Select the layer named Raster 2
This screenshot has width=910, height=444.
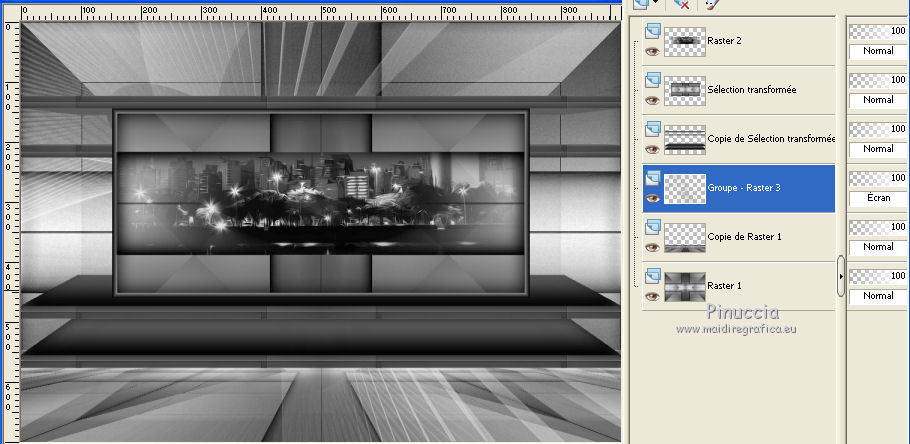(724, 41)
